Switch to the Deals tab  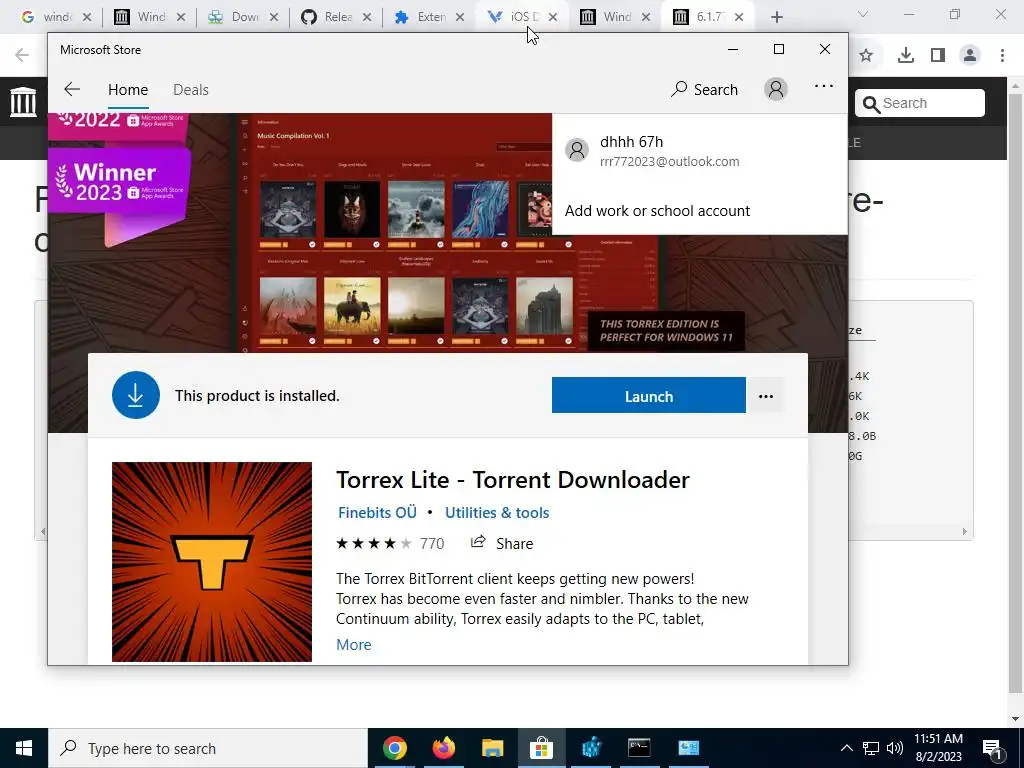click(191, 89)
